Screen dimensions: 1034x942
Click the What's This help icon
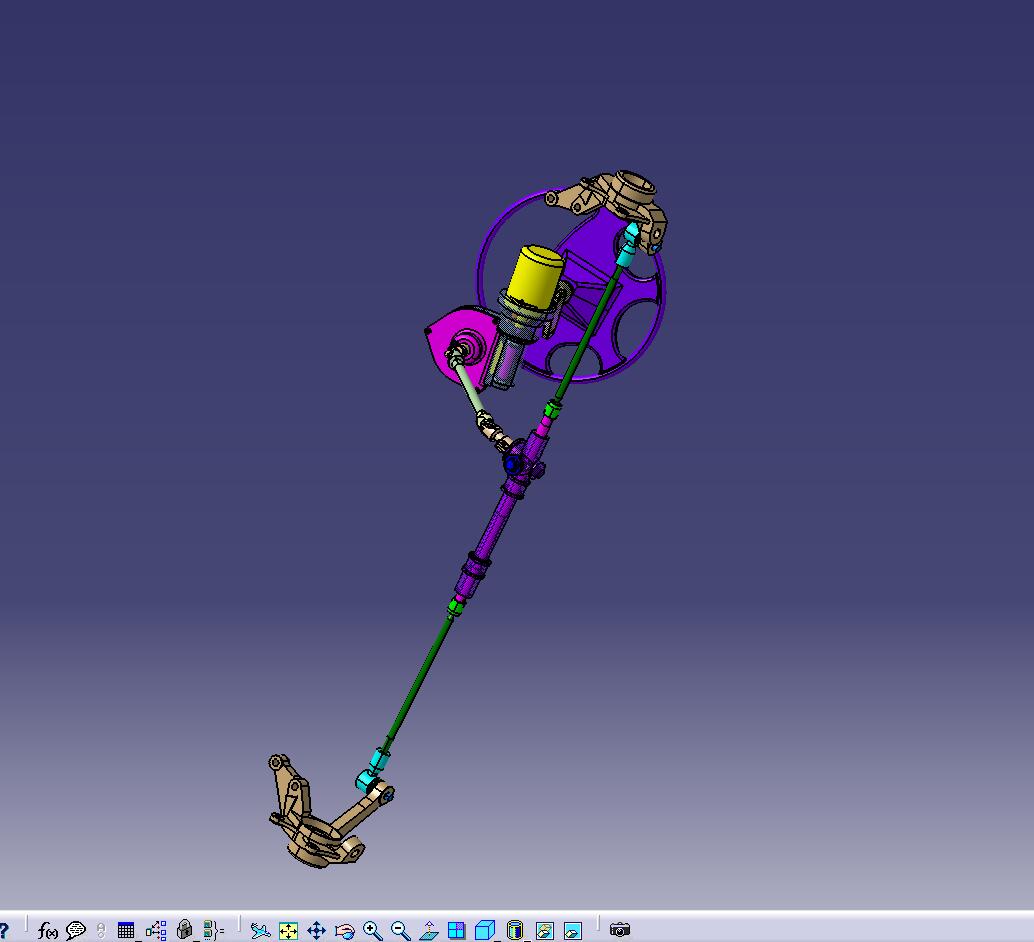(4, 929)
